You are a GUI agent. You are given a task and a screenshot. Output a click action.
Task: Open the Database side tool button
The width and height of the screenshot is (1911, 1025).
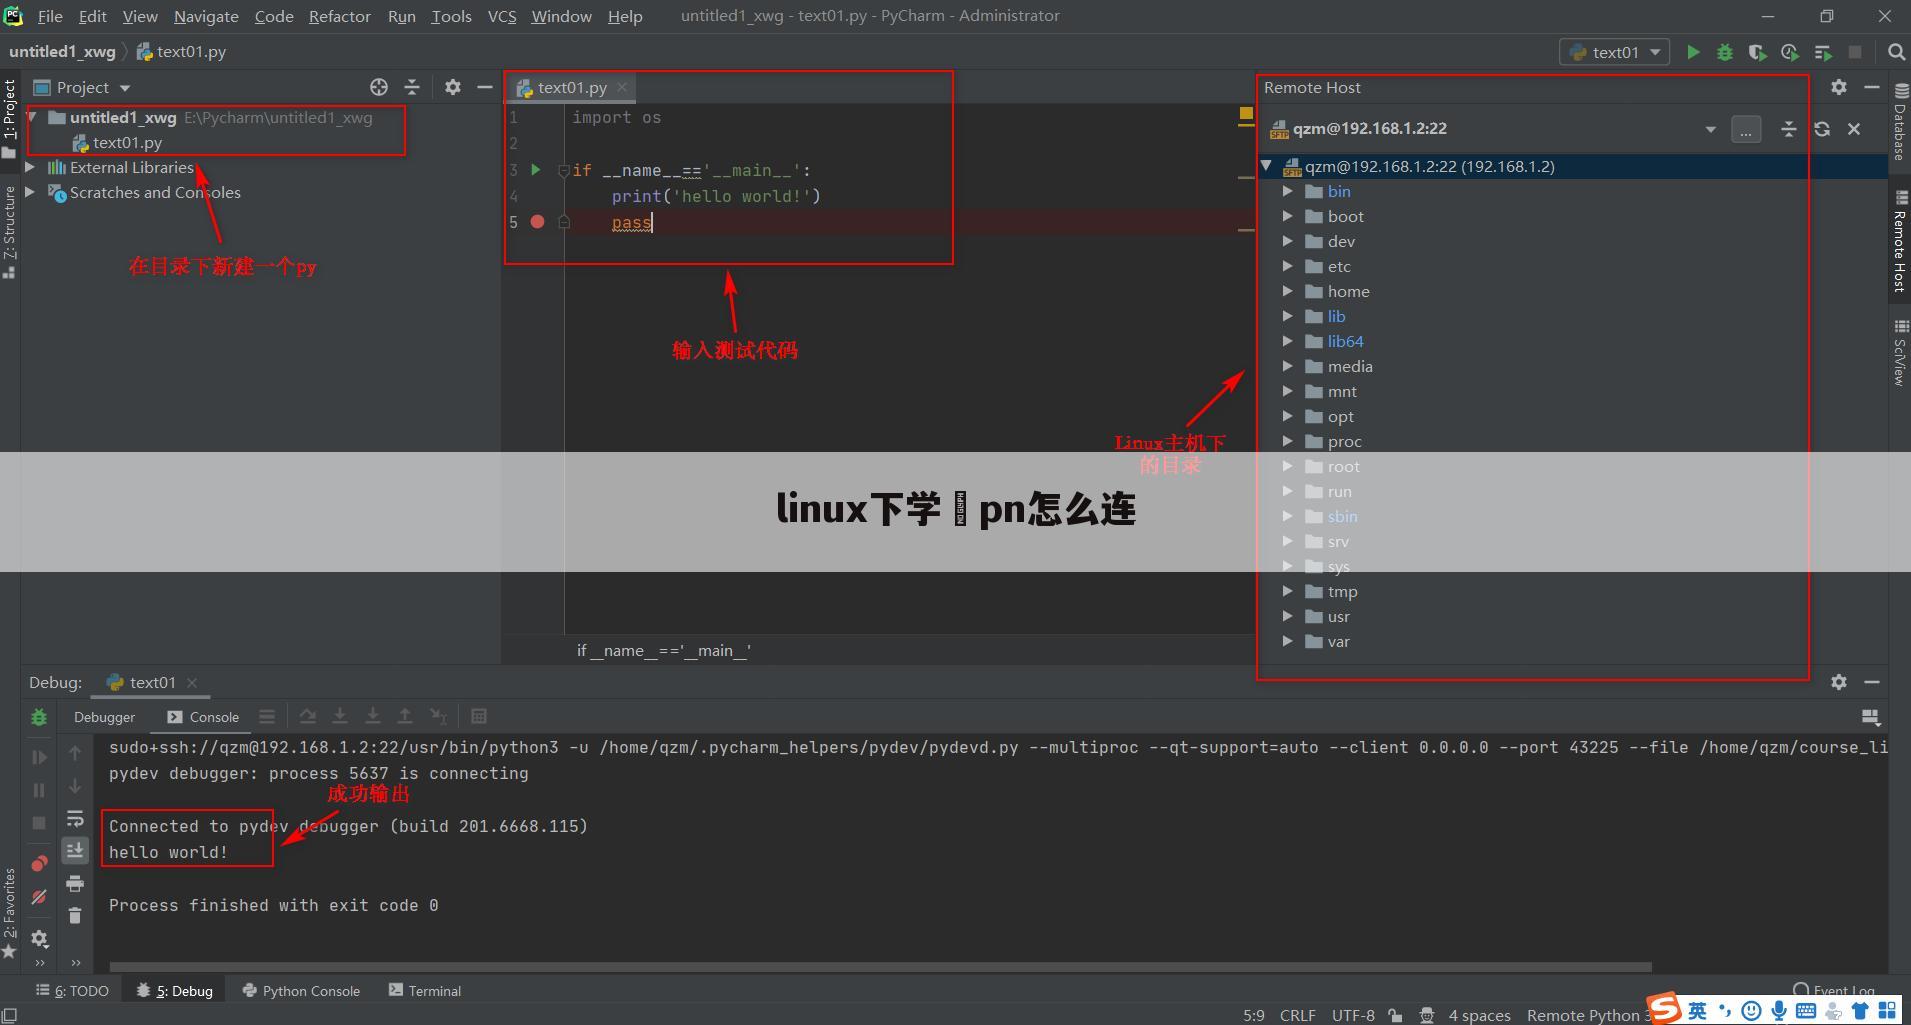point(1900,122)
